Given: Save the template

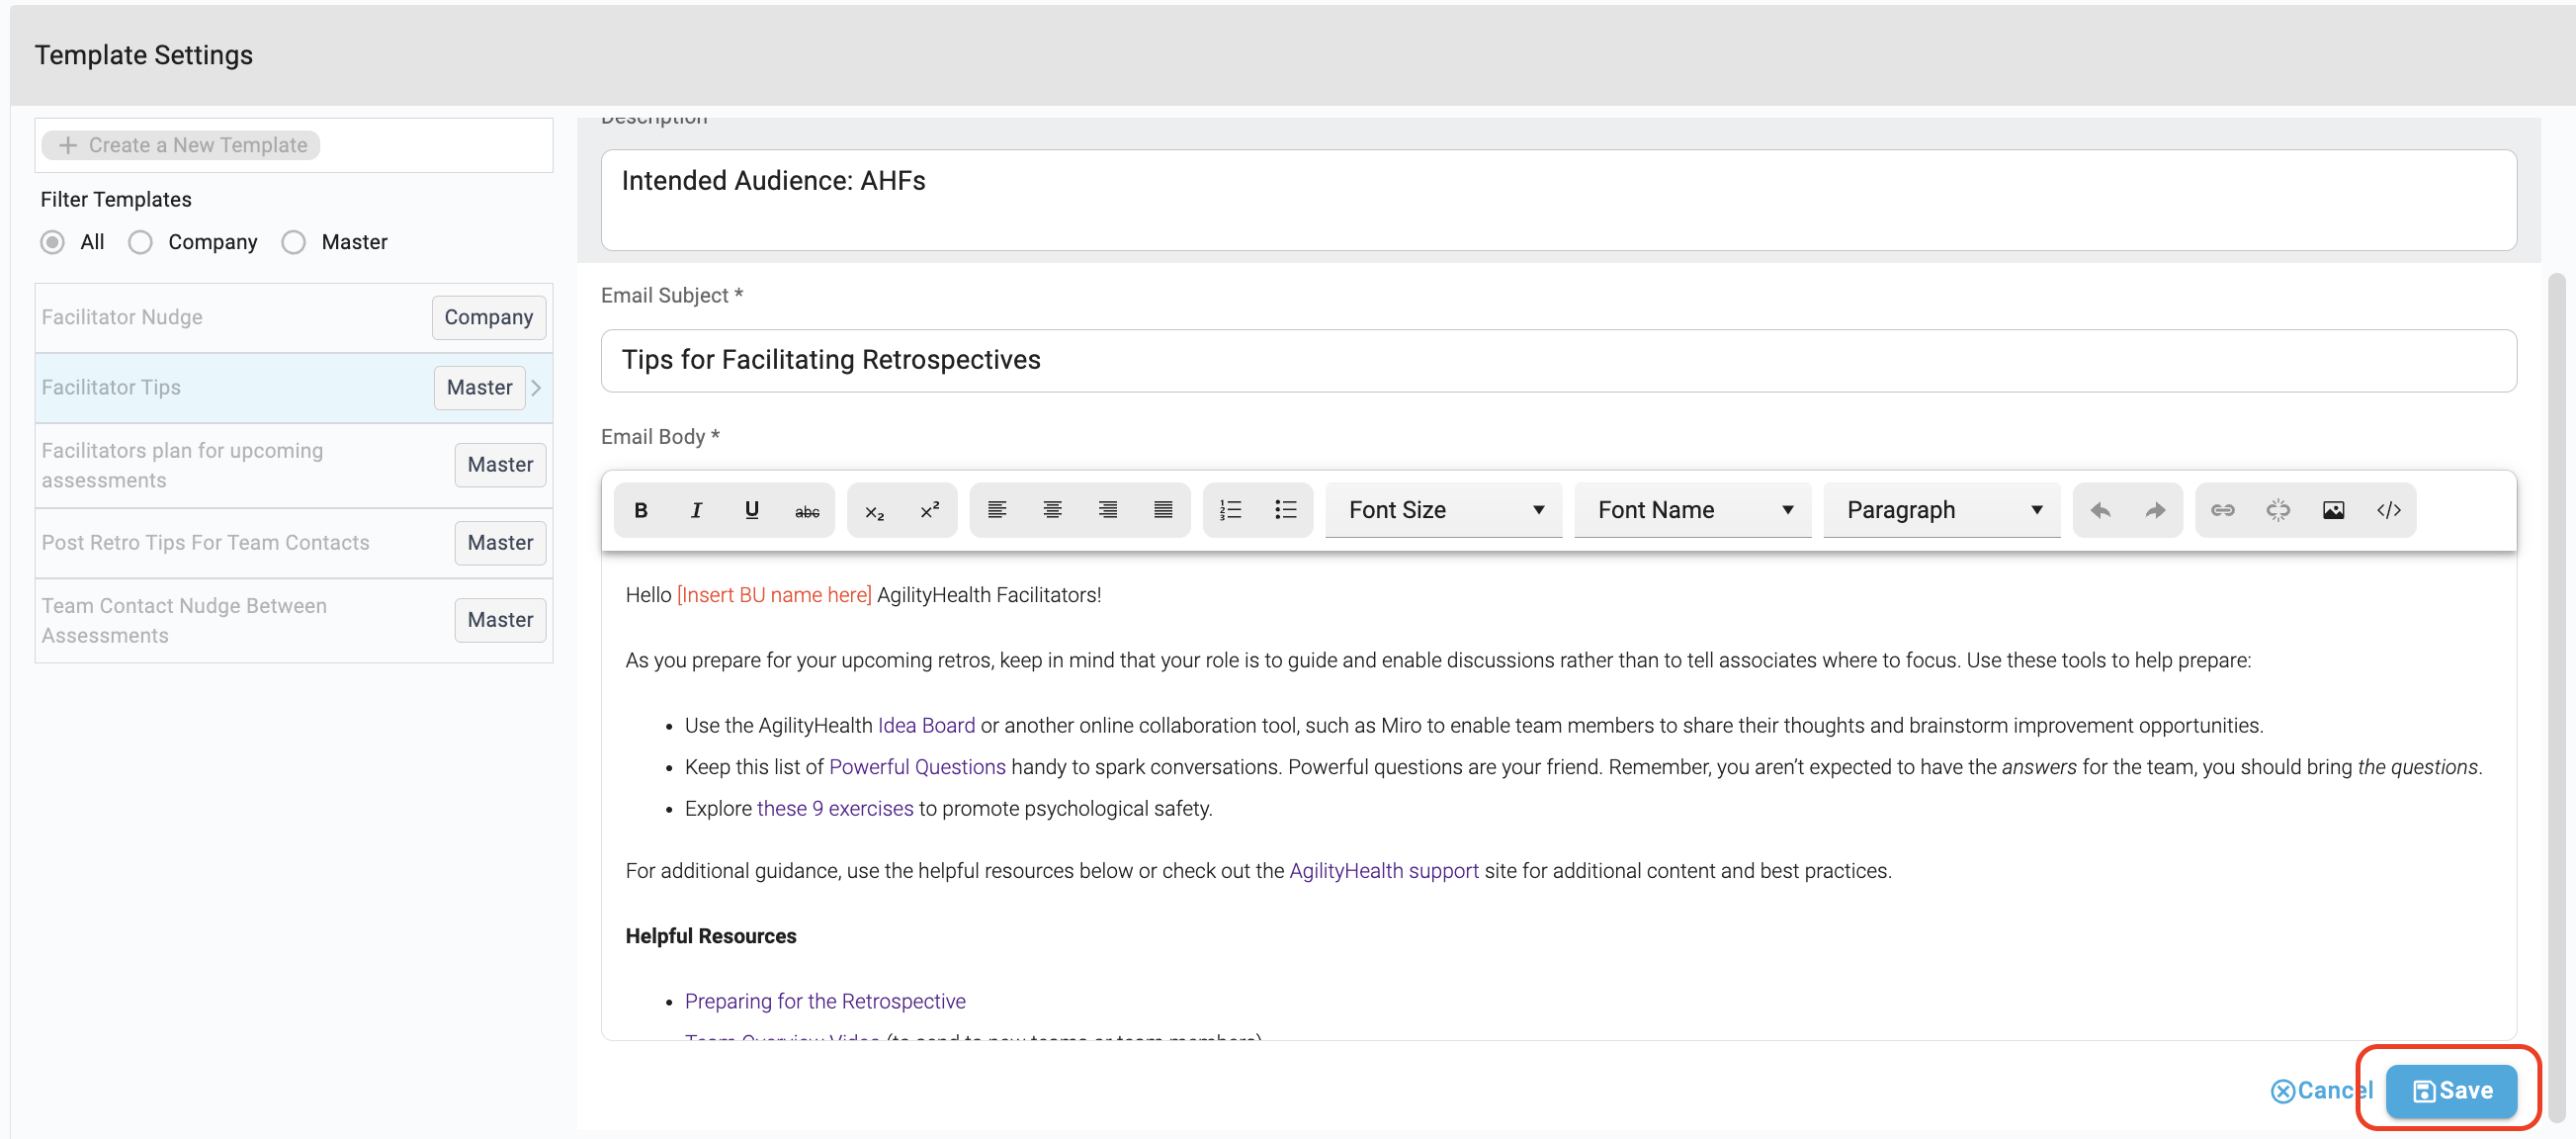Looking at the screenshot, I should [2451, 1090].
